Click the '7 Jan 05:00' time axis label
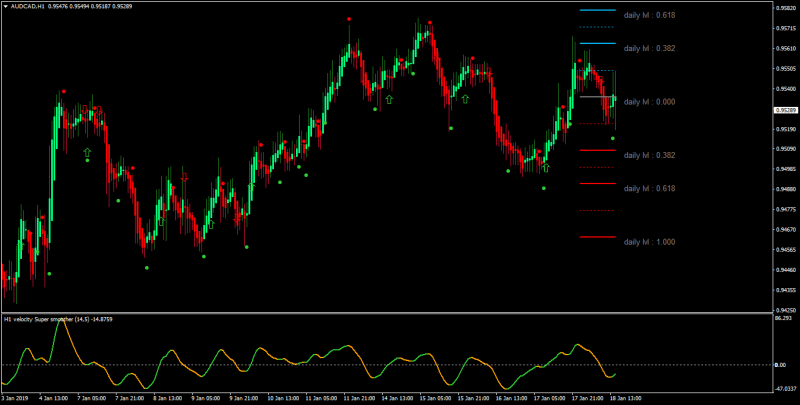800x405 pixels. pos(91,398)
